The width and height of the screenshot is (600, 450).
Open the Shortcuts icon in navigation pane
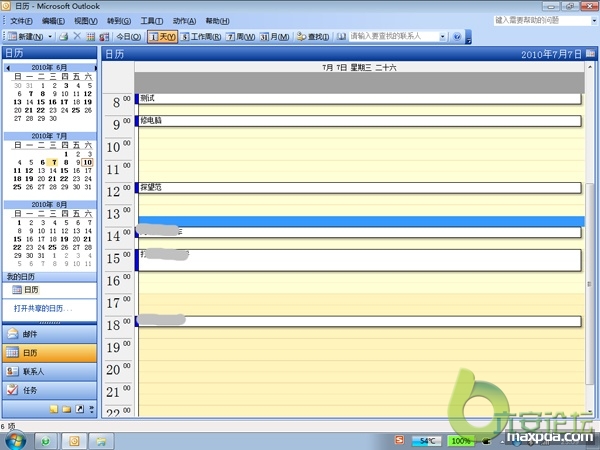click(79, 410)
